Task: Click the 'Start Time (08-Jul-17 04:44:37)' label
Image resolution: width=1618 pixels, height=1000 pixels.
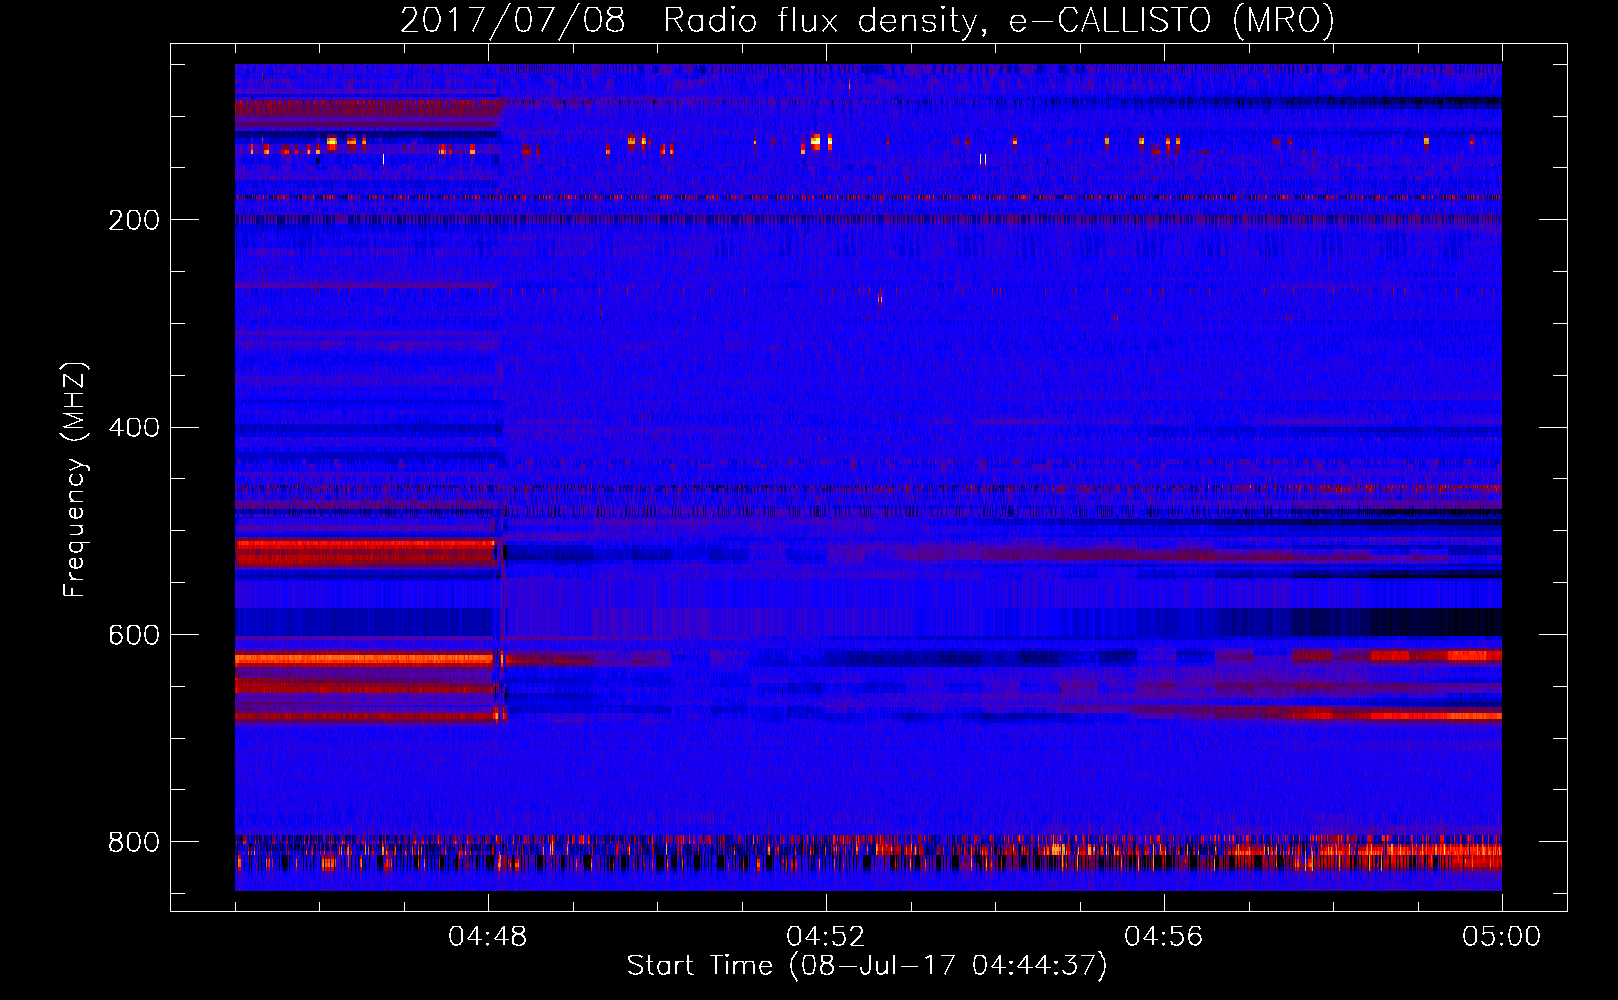Action: tap(867, 966)
